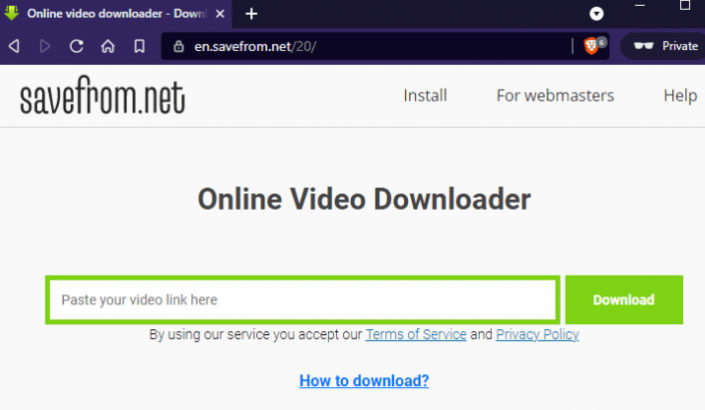Click the Paste your video link field
Viewport: 705px width, 410px height.
[x=303, y=300]
